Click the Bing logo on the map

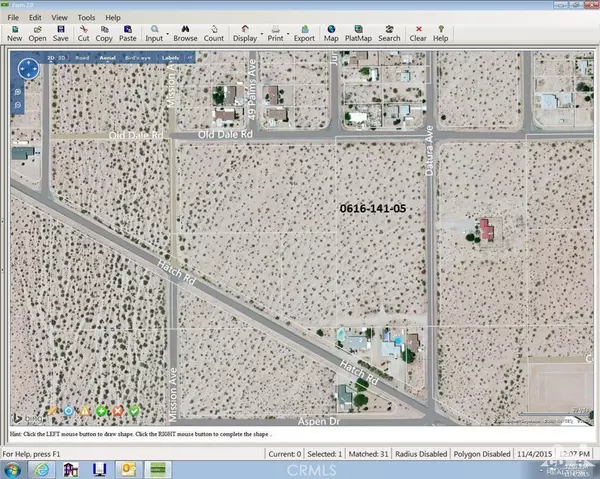click(27, 418)
